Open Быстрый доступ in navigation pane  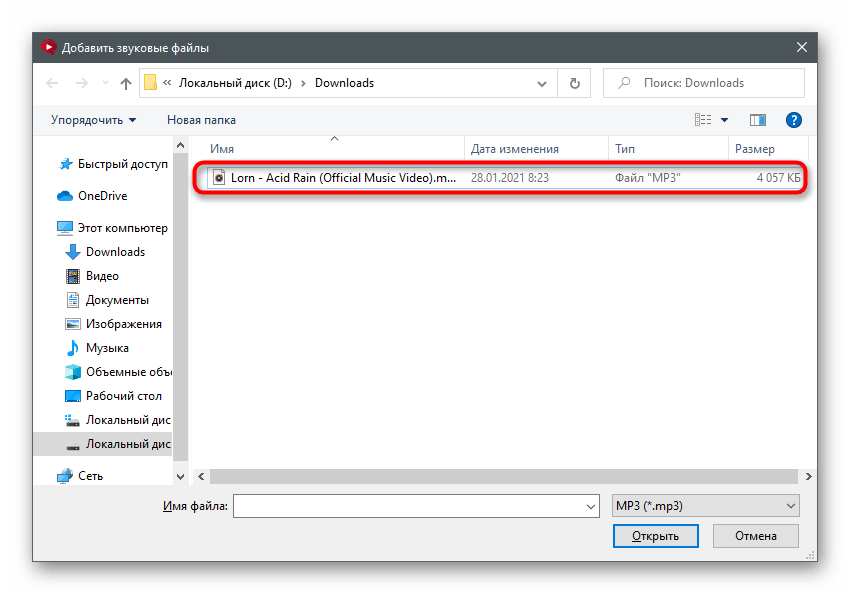tap(122, 164)
